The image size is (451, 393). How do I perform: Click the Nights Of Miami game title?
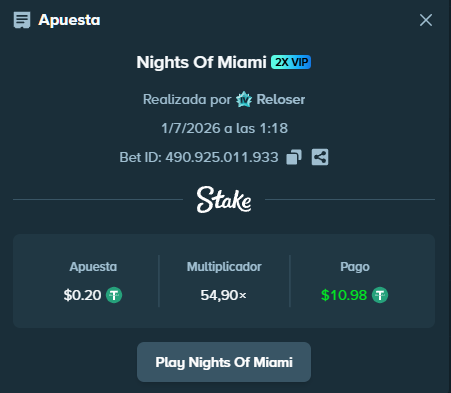tap(201, 62)
